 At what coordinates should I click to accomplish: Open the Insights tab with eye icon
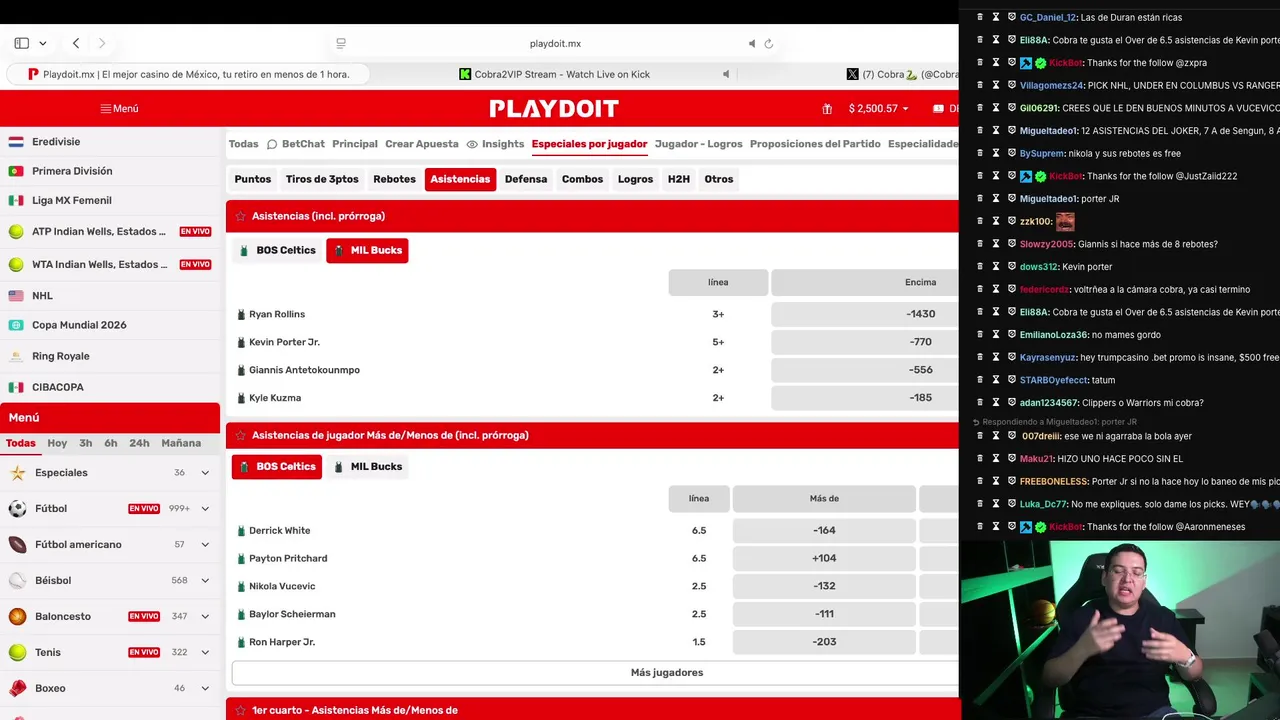[x=495, y=144]
